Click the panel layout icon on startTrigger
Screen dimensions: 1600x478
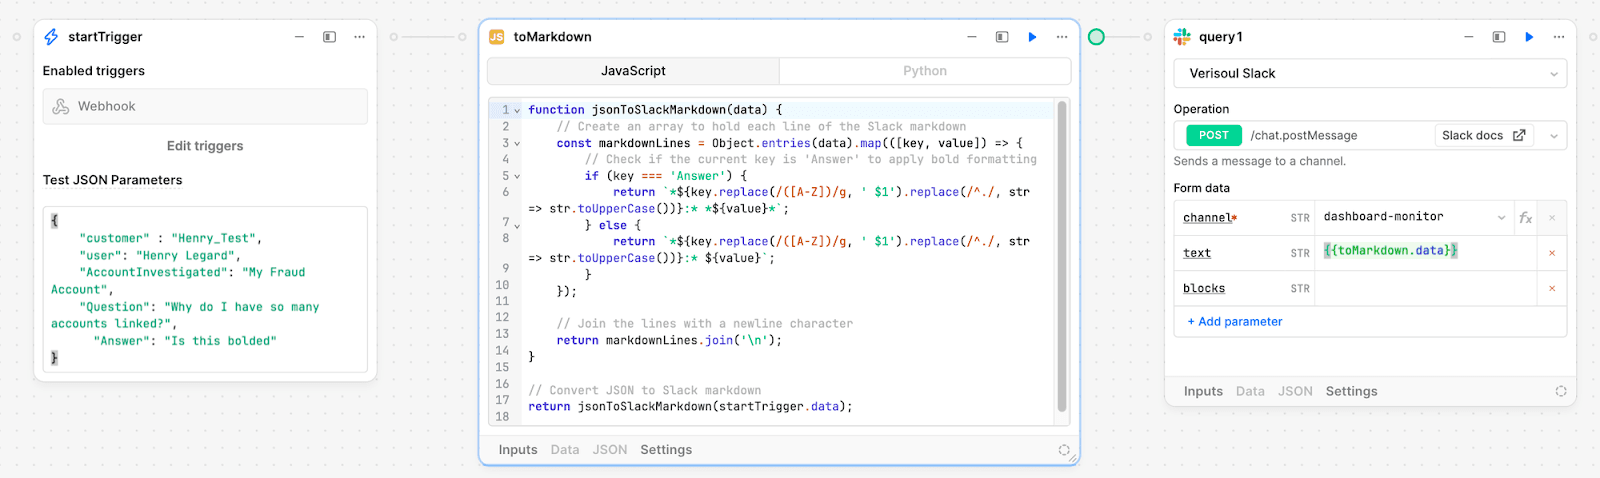point(329,37)
